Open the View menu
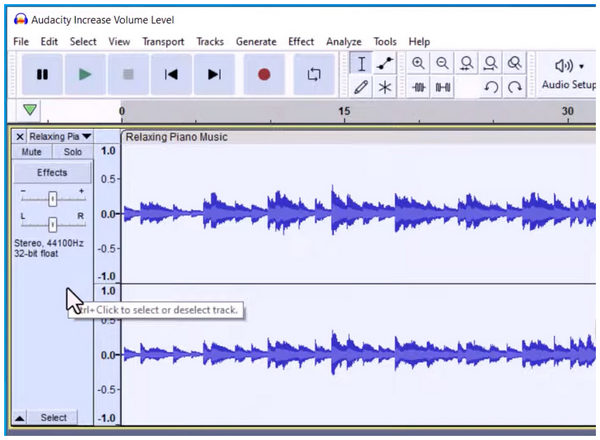The image size is (600, 440). (119, 42)
